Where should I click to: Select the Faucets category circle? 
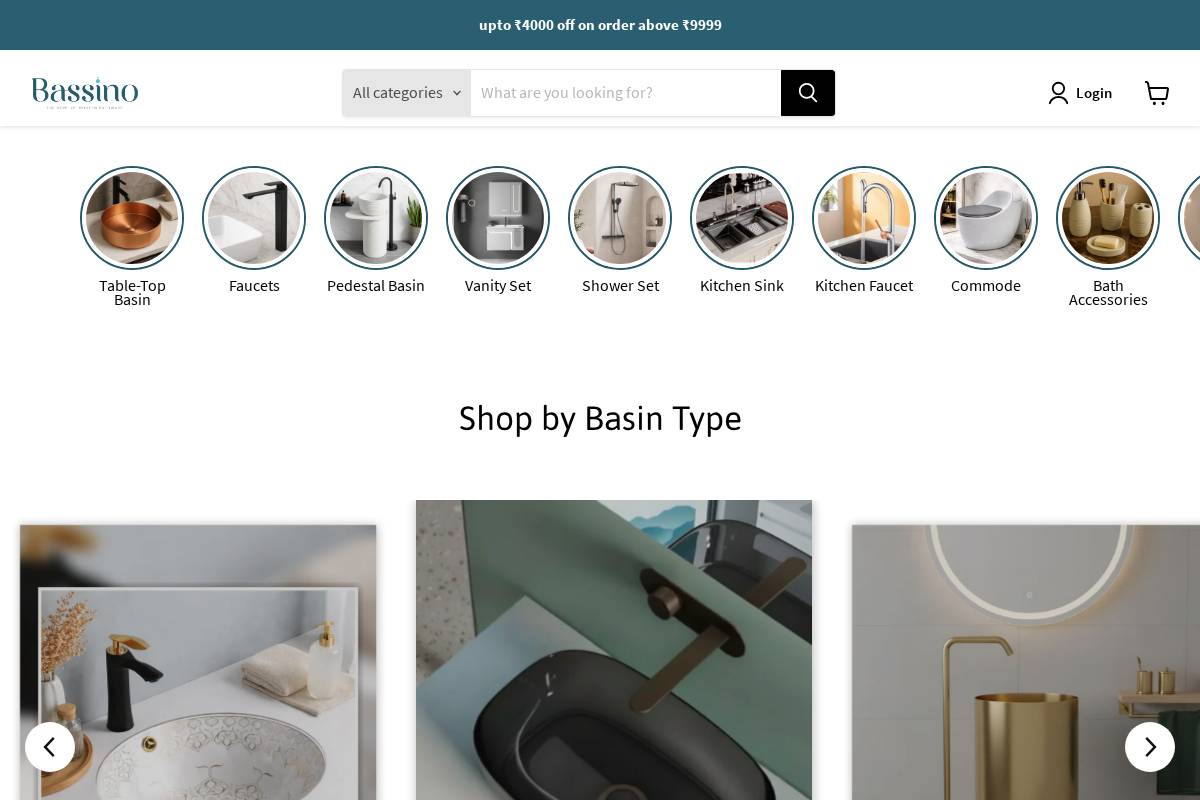[254, 218]
